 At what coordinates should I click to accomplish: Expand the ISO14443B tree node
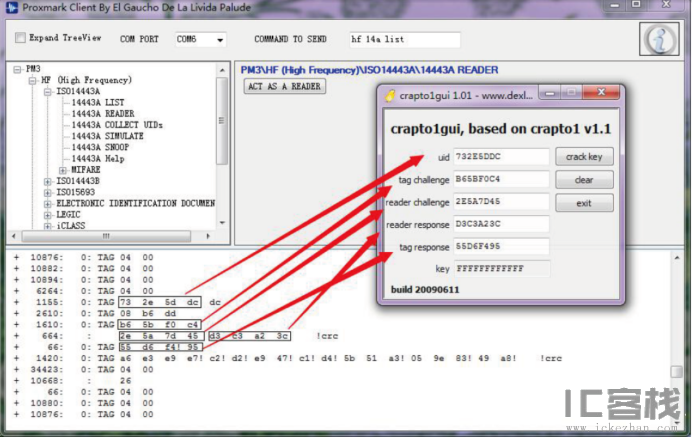pos(48,182)
